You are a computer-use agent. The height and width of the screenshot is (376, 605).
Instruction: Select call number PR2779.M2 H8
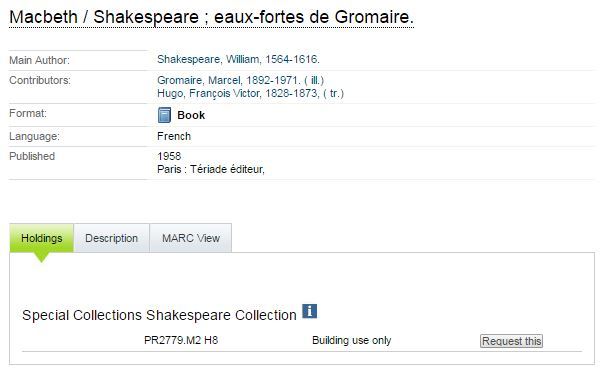pos(181,340)
